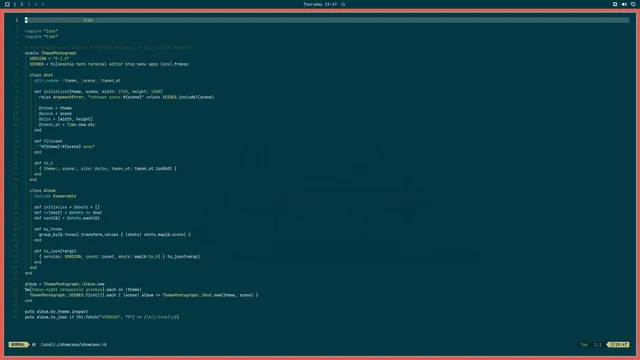This screenshot has width=640, height=360.
Task: Click the album = ThemePhotograph::Album.new line
Action: pyautogui.click(x=64, y=284)
